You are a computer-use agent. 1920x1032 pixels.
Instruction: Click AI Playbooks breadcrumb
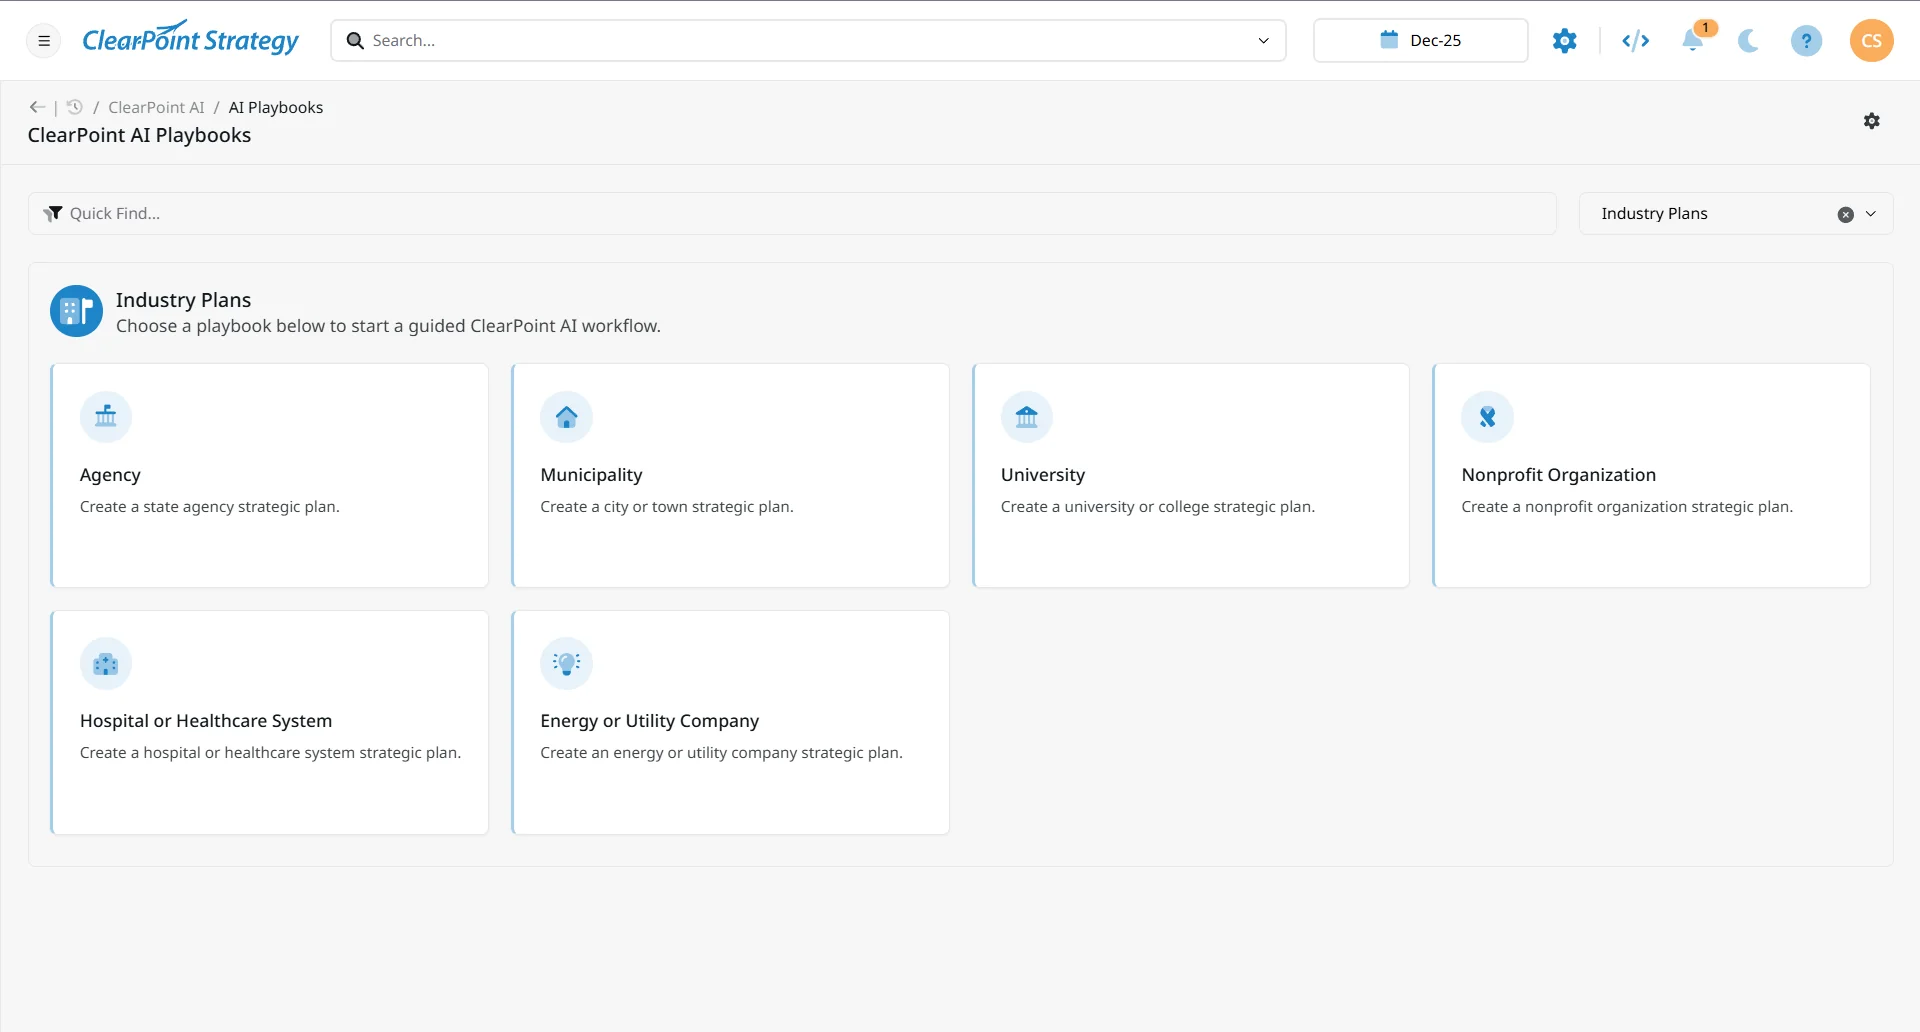(276, 107)
